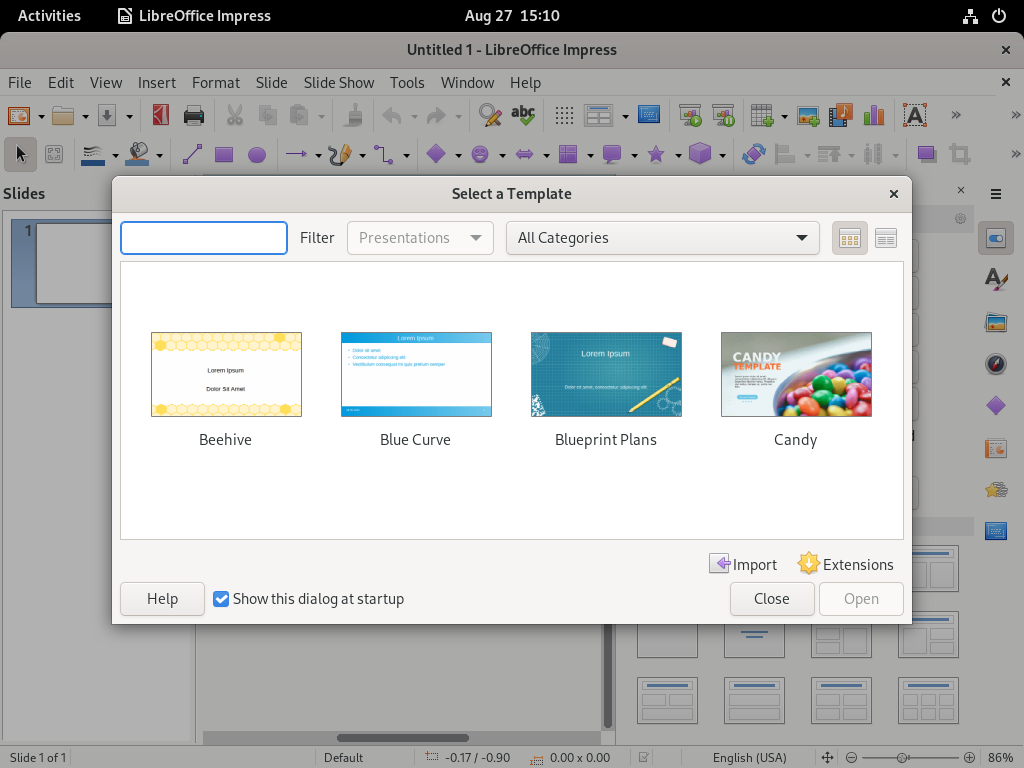The width and height of the screenshot is (1024, 768).
Task: Select the arrow Select tool
Action: click(x=21, y=154)
